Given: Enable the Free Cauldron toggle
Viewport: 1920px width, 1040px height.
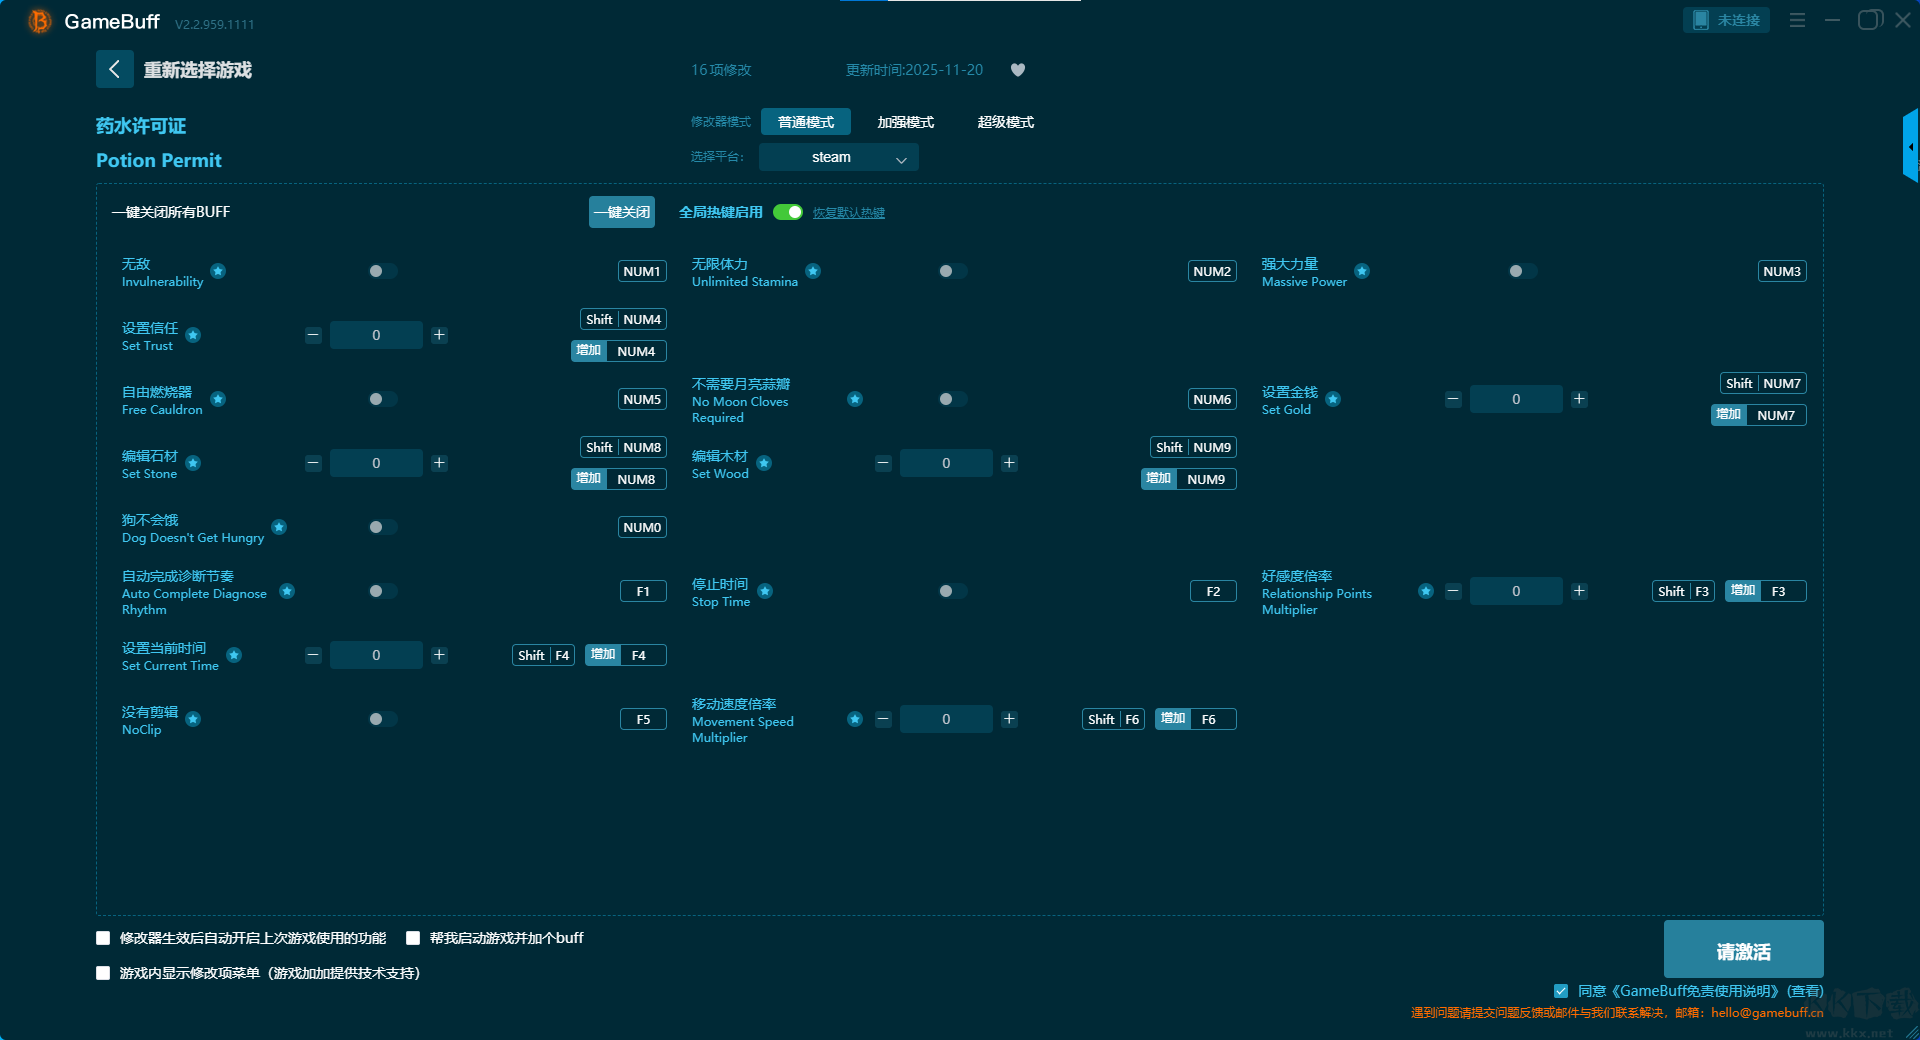Looking at the screenshot, I should click(x=382, y=399).
